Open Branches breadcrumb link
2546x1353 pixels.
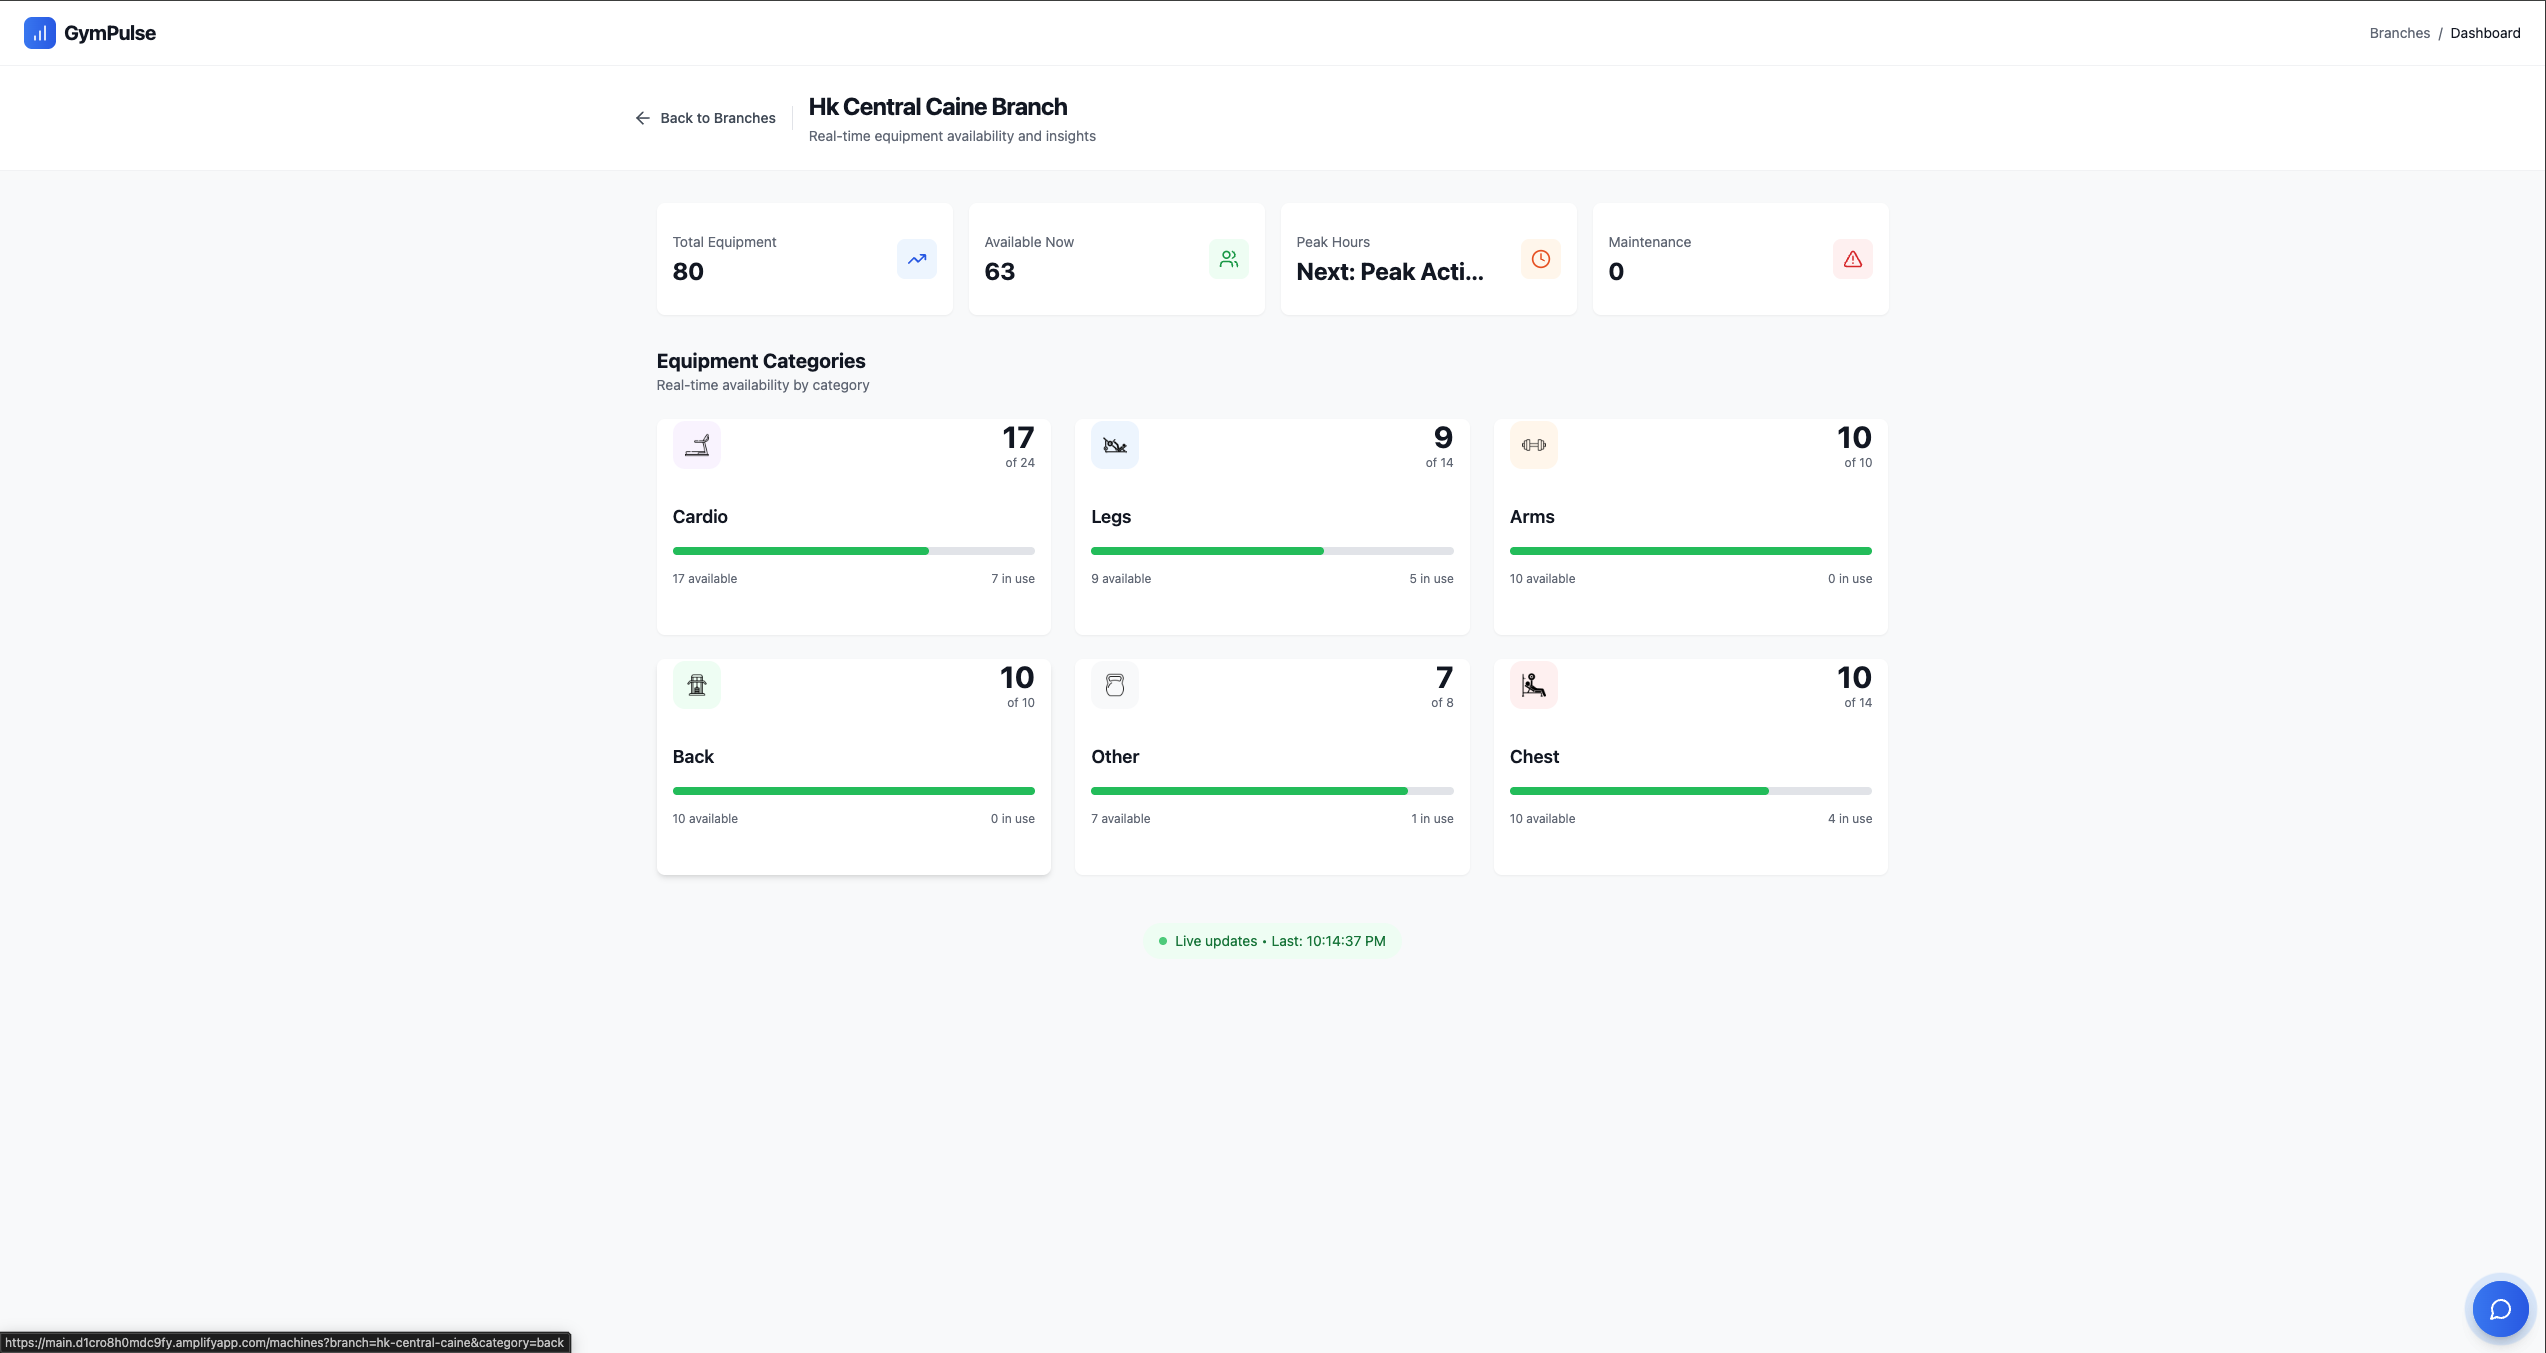(2399, 33)
